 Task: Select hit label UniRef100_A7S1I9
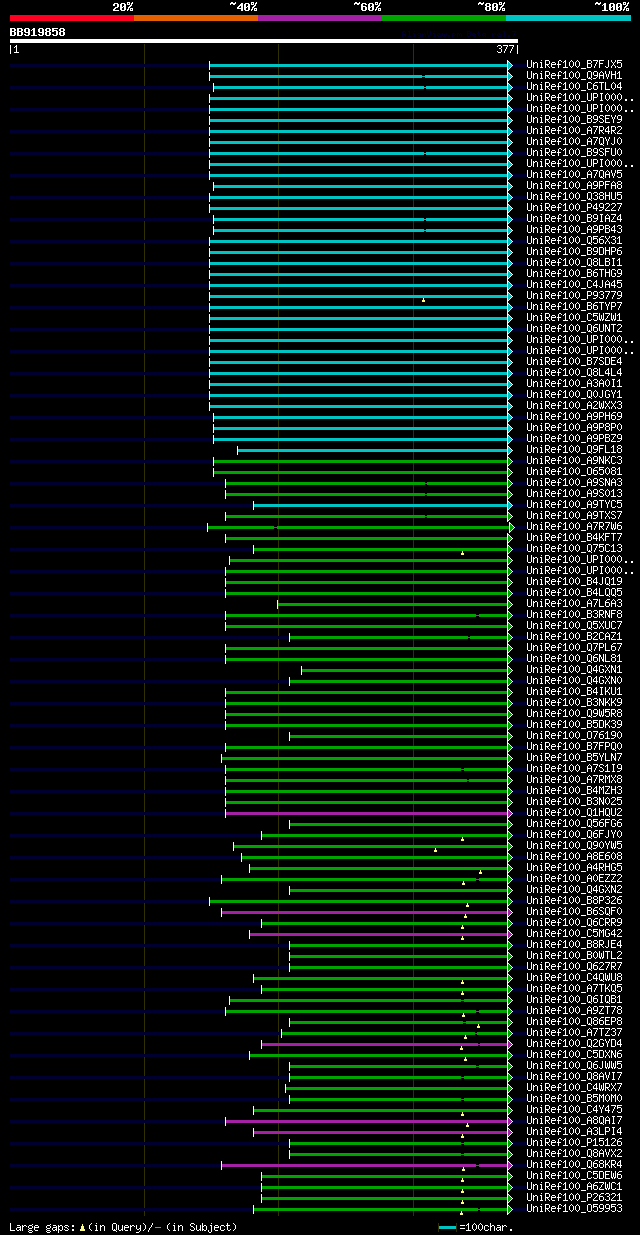click(574, 768)
